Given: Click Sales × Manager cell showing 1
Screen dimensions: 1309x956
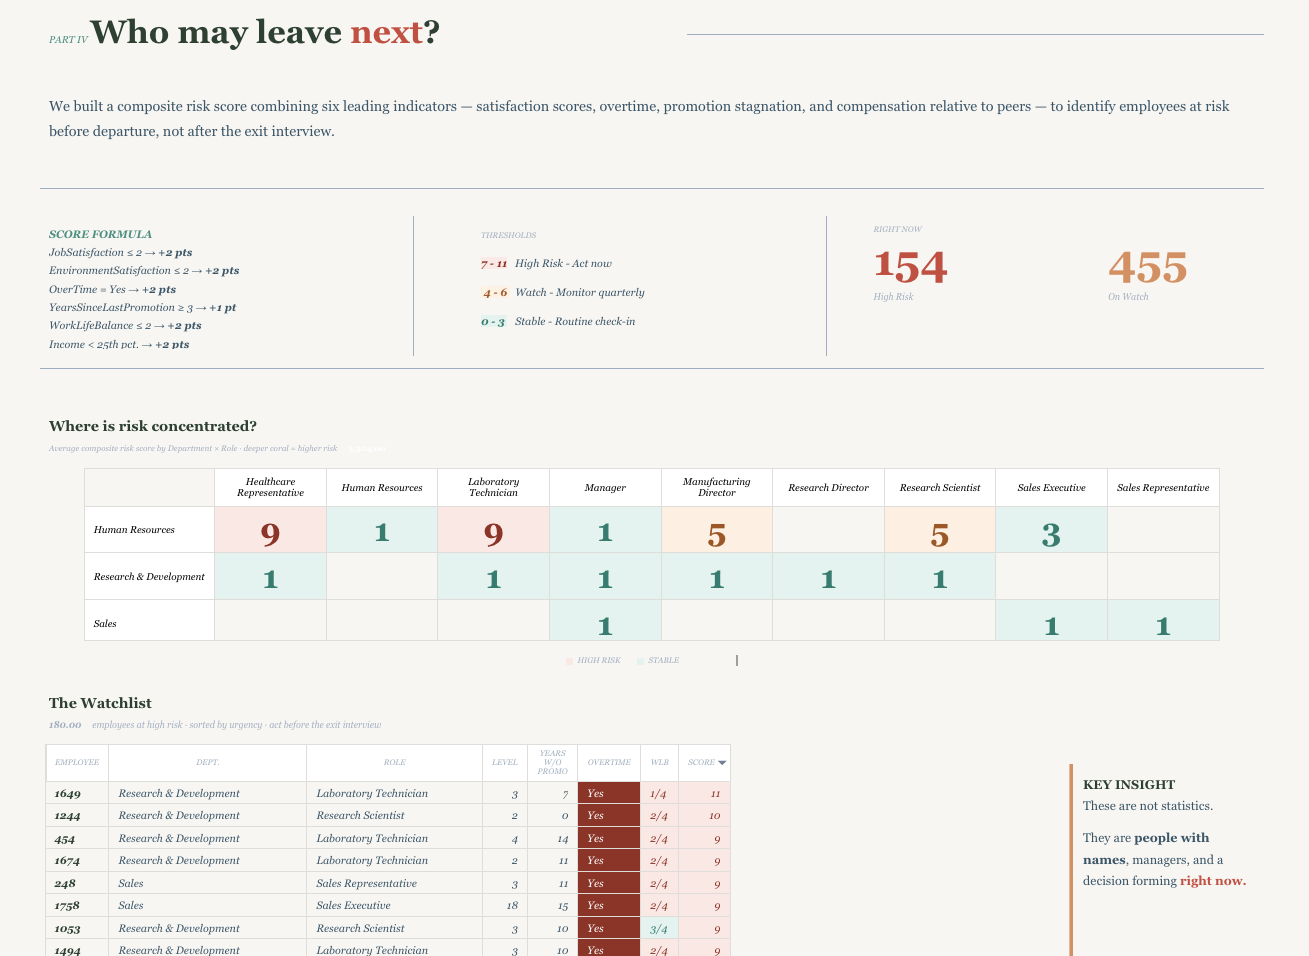Looking at the screenshot, I should coord(605,621).
